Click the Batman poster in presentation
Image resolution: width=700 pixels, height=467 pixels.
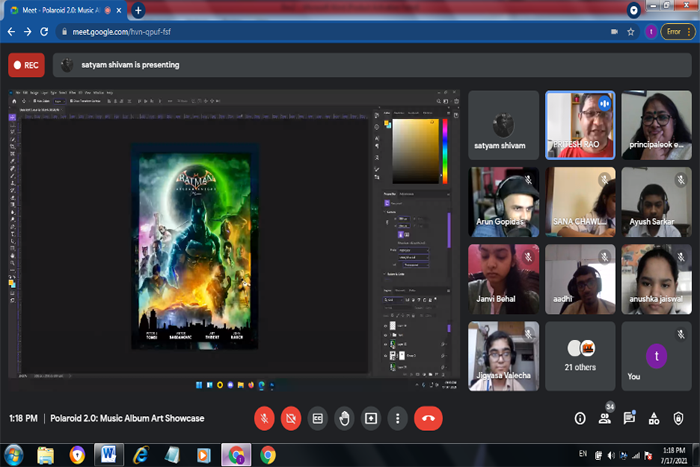click(195, 246)
